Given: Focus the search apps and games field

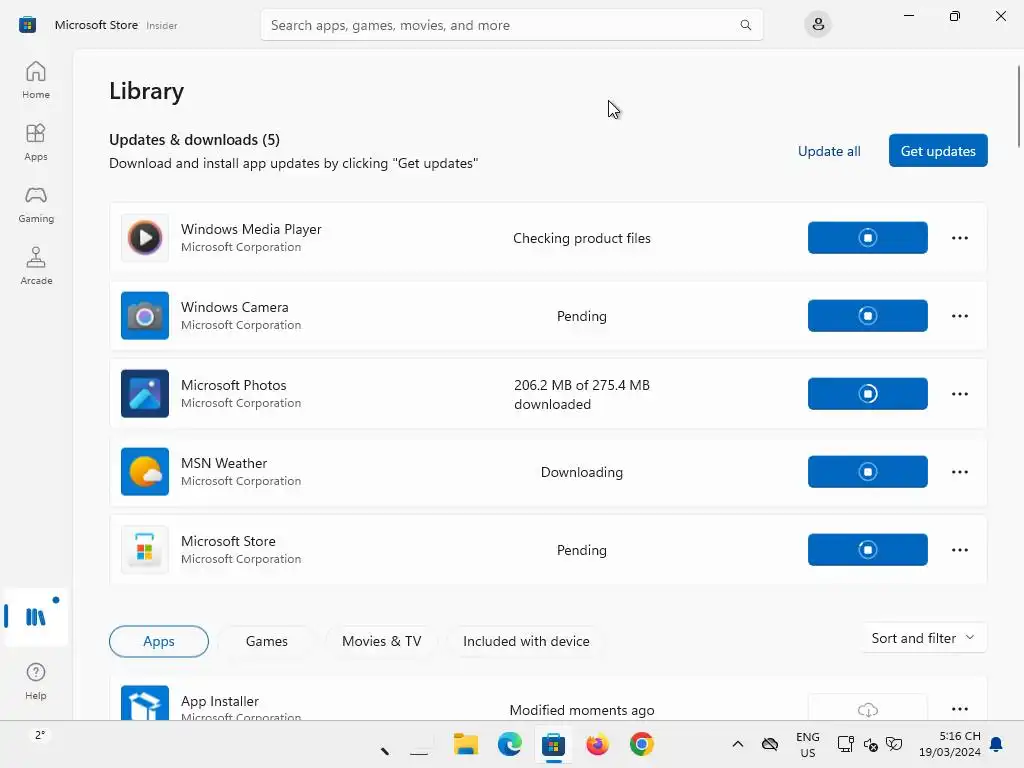Looking at the screenshot, I should coord(511,25).
